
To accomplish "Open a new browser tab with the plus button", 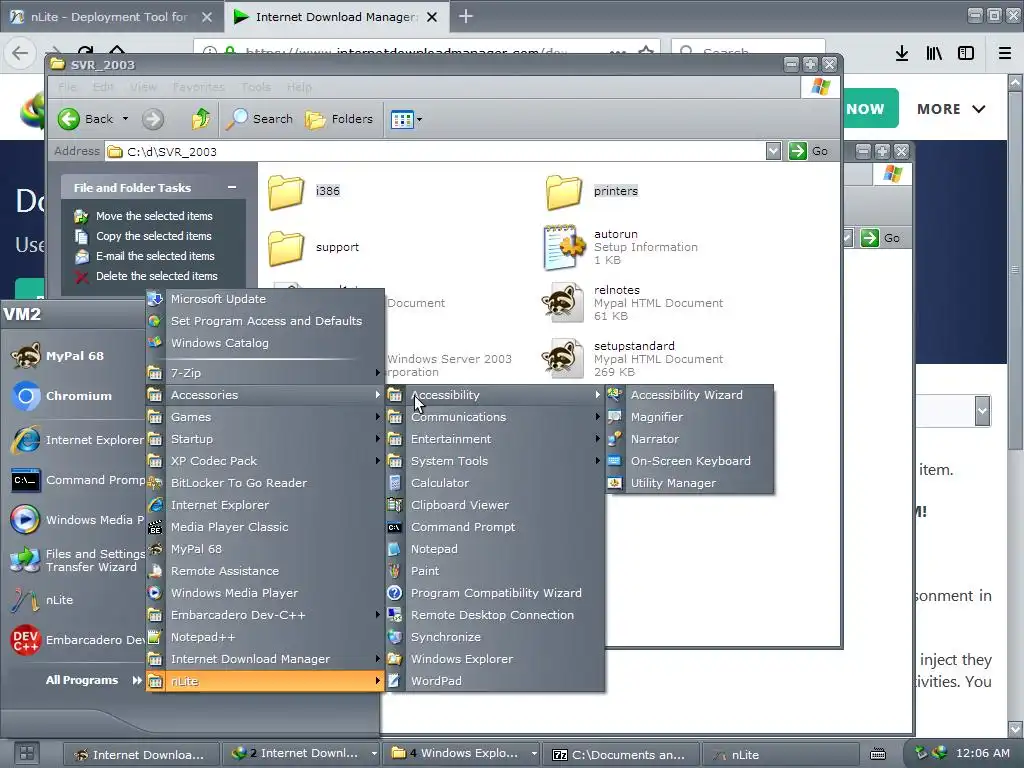I will click(x=466, y=16).
